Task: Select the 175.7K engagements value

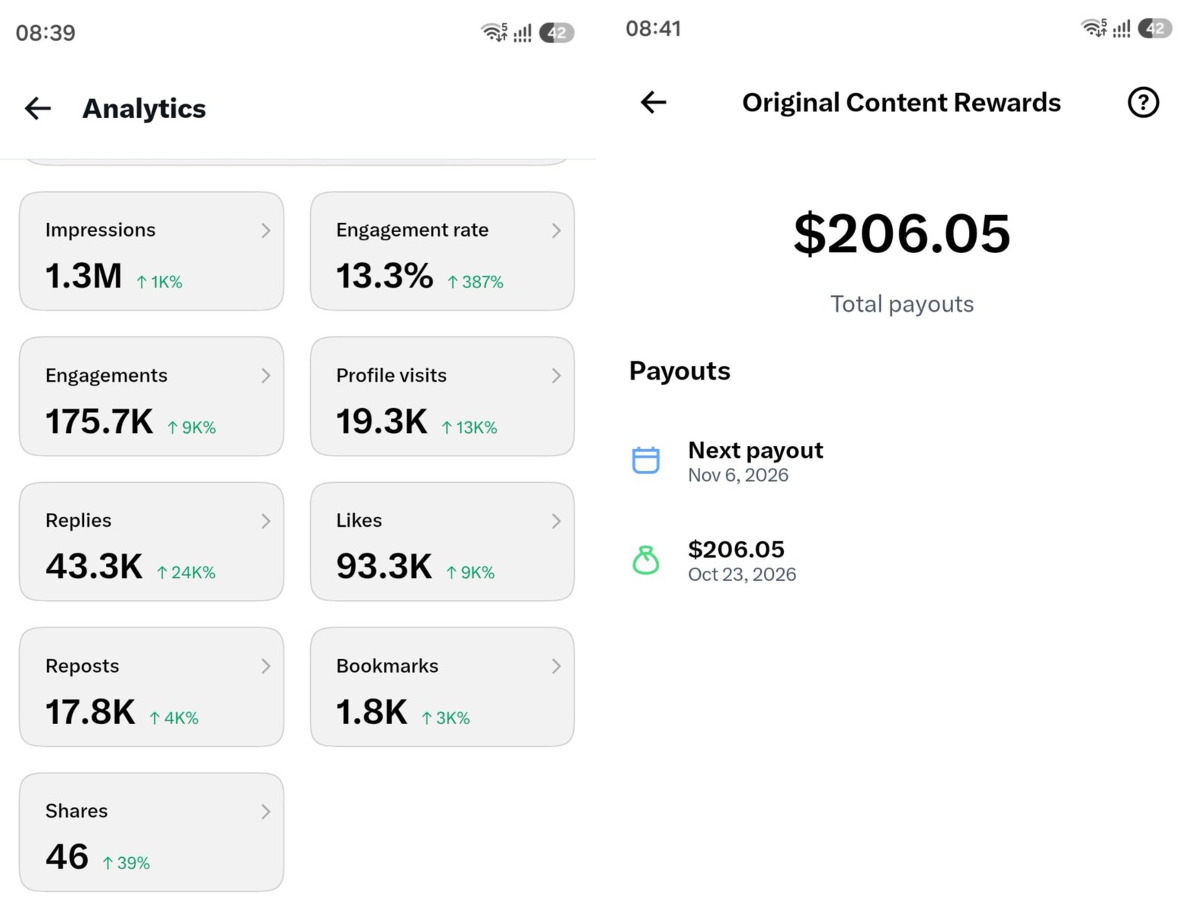Action: [99, 421]
